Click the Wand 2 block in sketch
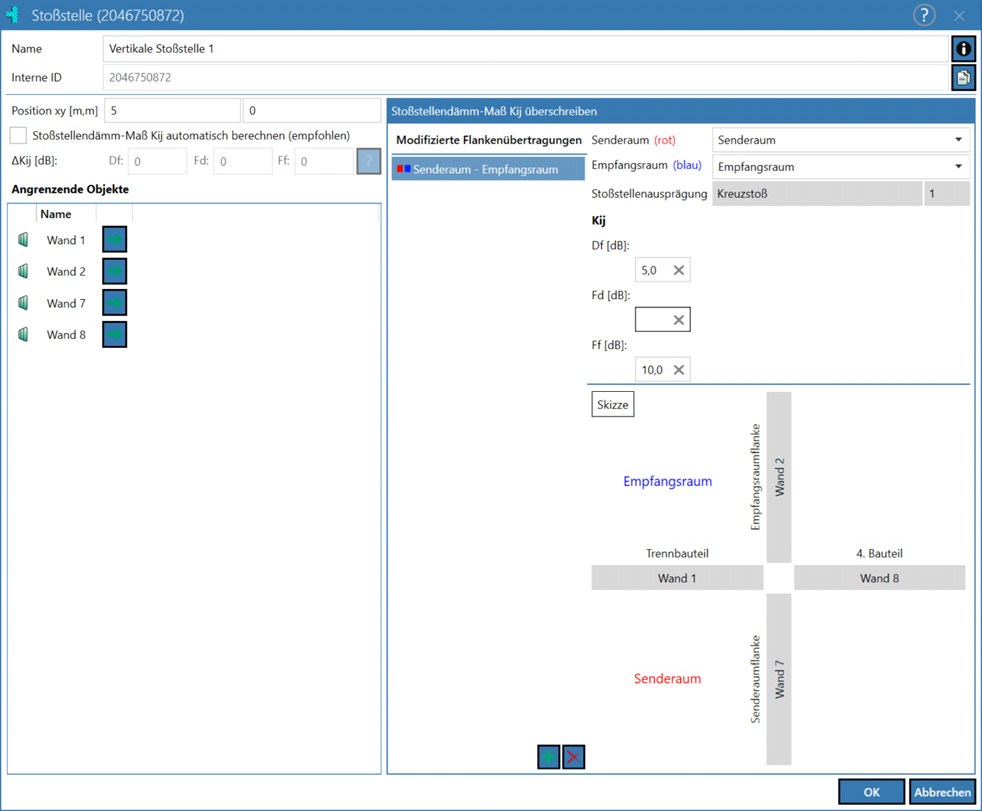The image size is (982, 811). pos(779,477)
